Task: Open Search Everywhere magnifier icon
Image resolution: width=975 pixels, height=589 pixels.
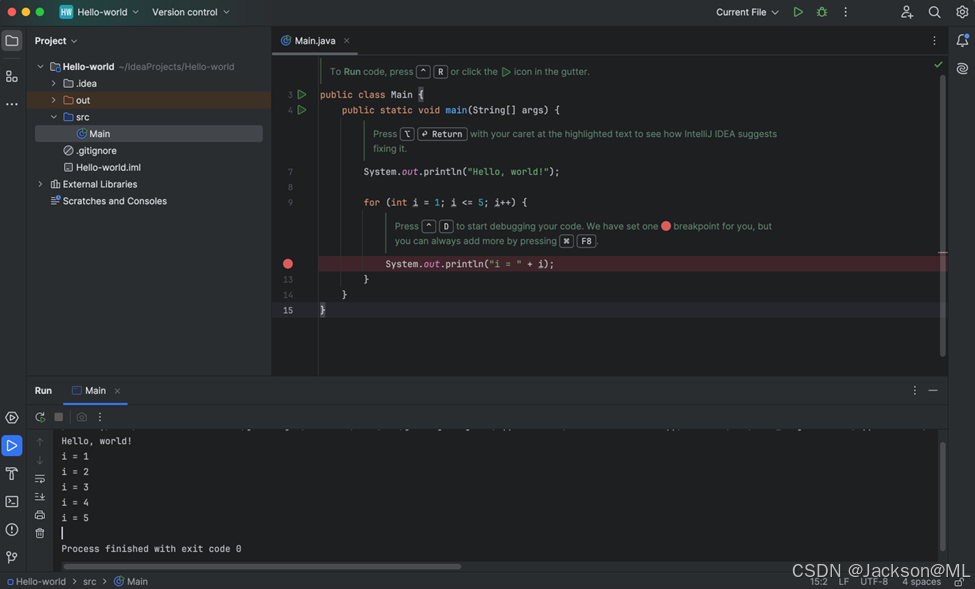Action: [x=934, y=12]
